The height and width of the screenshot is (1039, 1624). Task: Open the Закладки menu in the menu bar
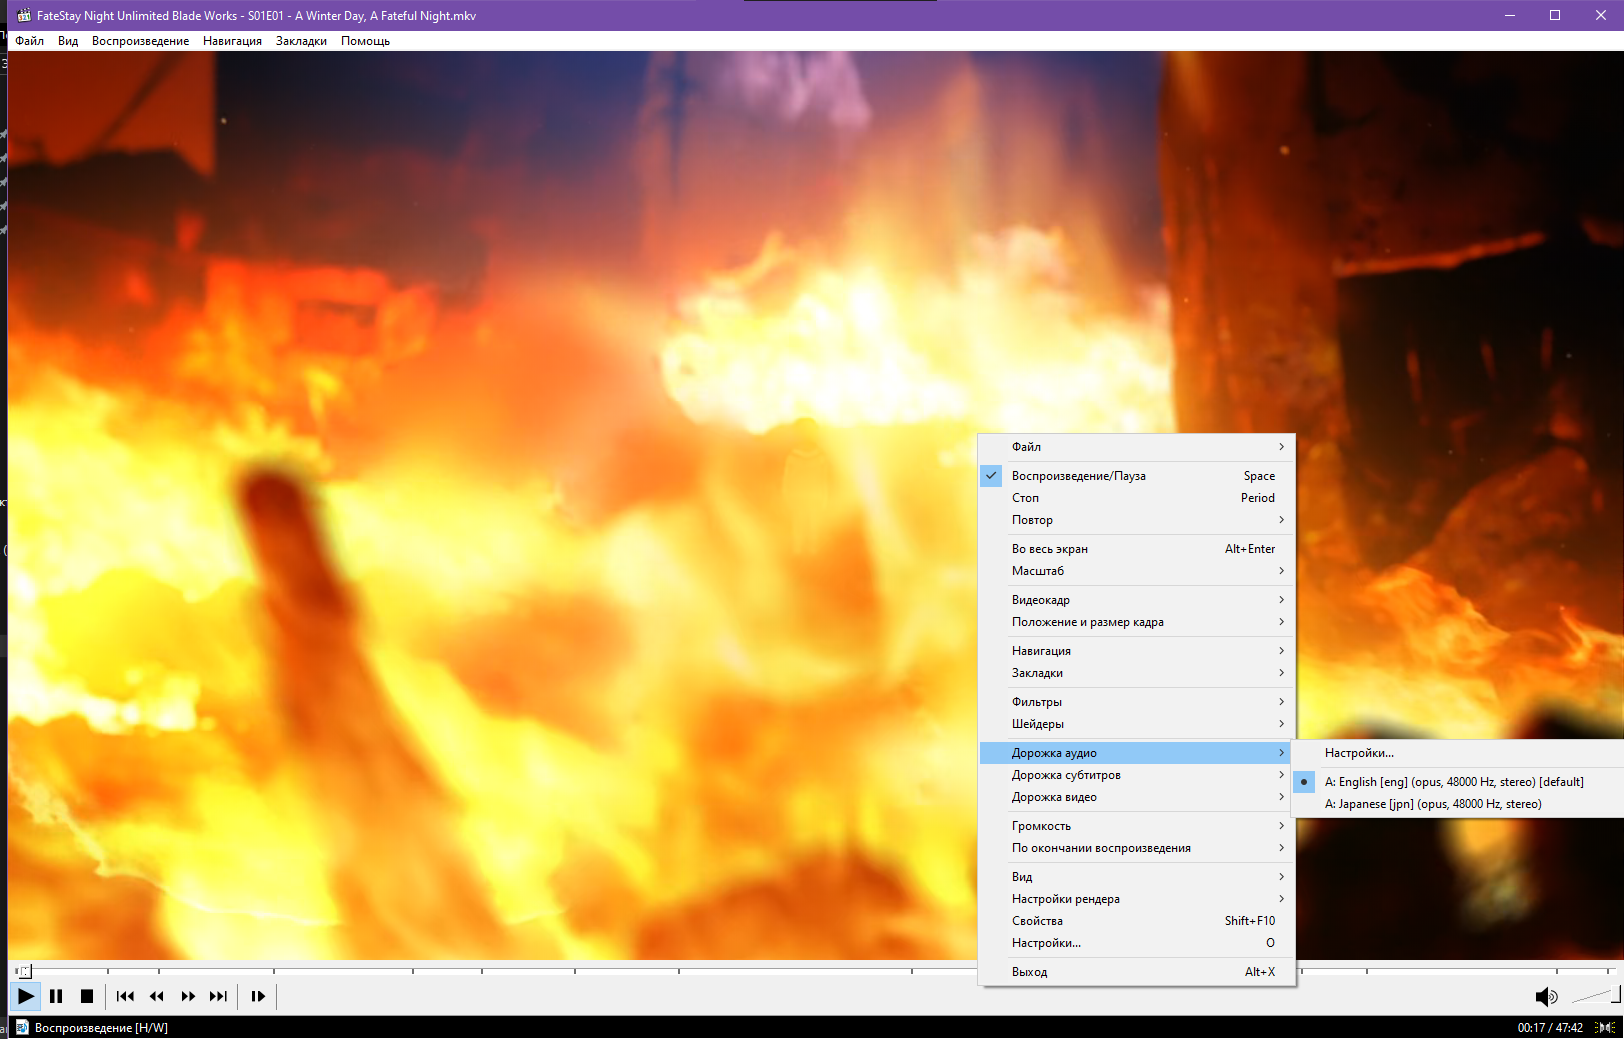pos(301,41)
